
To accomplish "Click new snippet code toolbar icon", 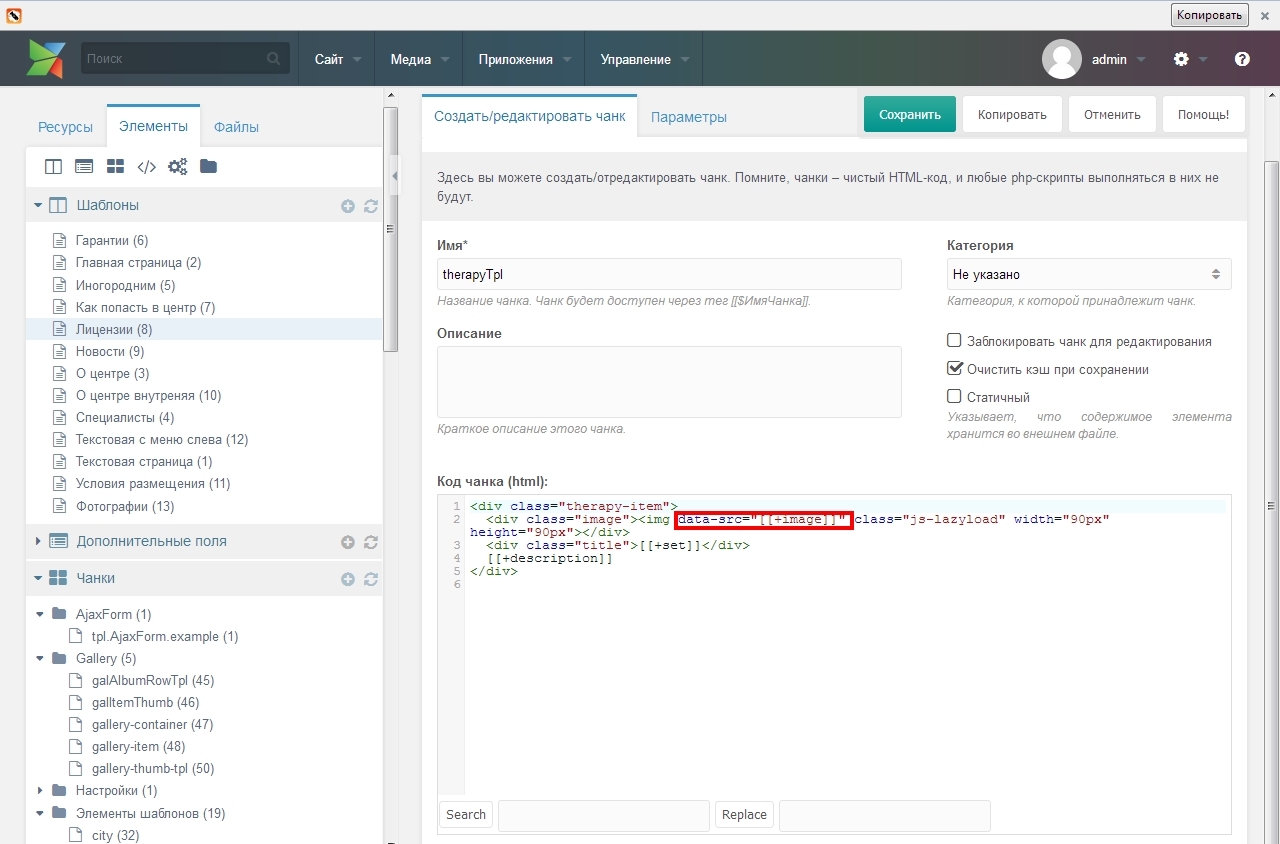I will click(x=146, y=167).
